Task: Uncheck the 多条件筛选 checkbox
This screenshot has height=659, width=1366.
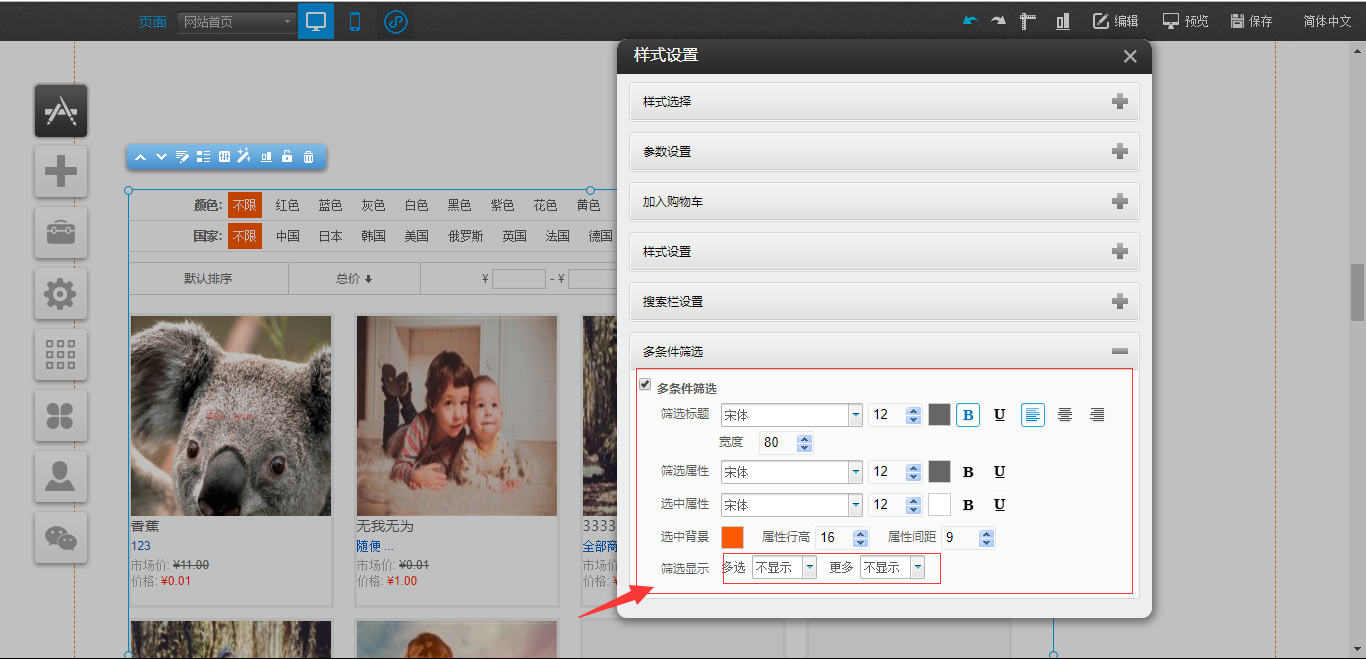Action: click(x=645, y=385)
